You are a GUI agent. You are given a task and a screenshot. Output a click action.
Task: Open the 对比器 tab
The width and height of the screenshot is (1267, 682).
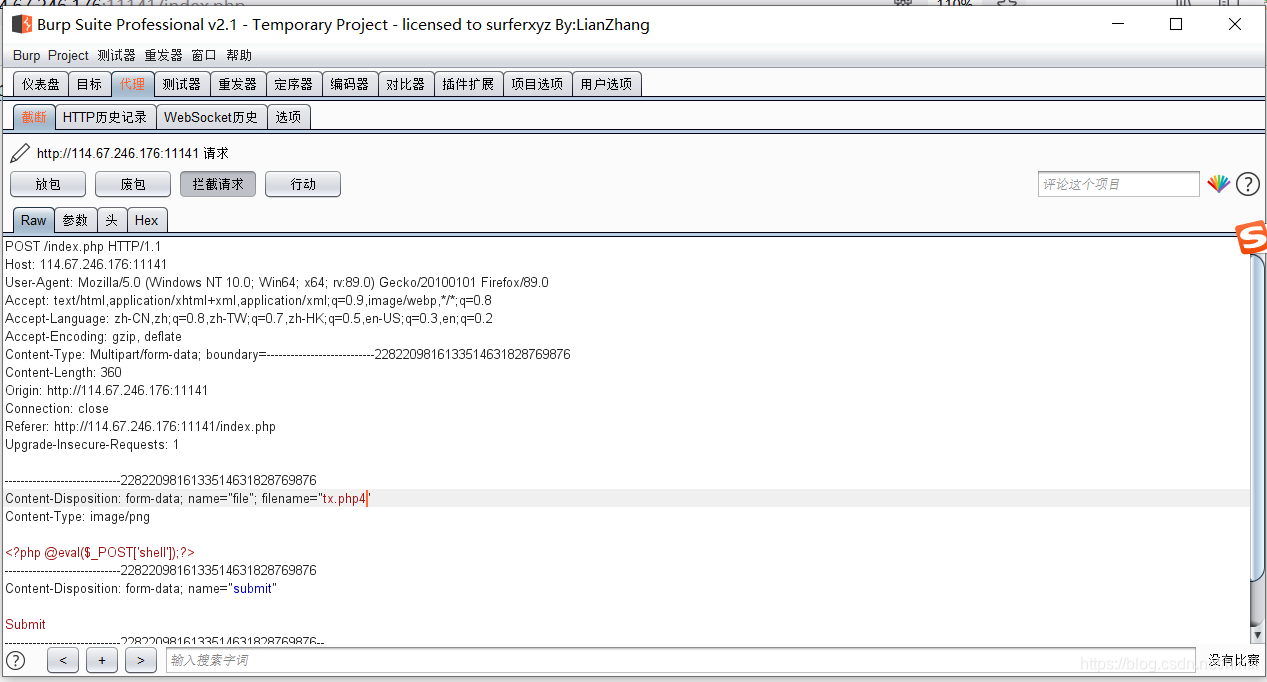coord(405,85)
